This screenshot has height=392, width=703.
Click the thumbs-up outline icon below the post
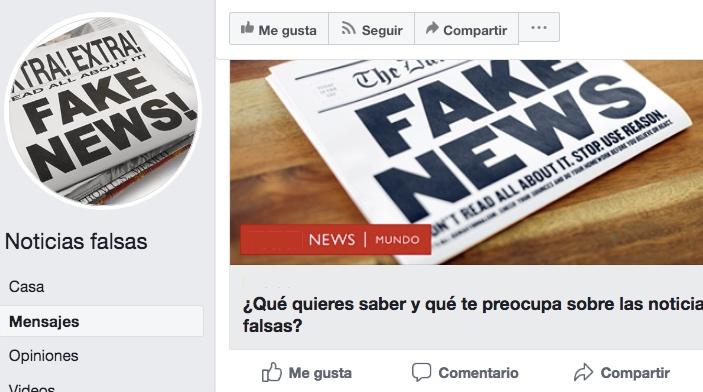coord(272,372)
